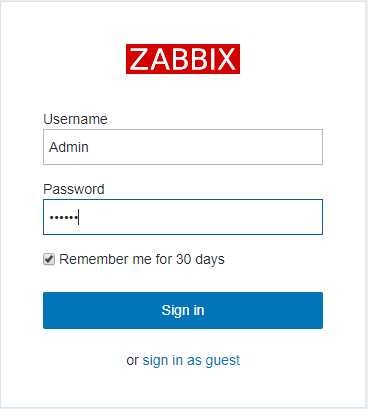The height and width of the screenshot is (409, 368).
Task: Click the Username label text
Action: click(75, 119)
